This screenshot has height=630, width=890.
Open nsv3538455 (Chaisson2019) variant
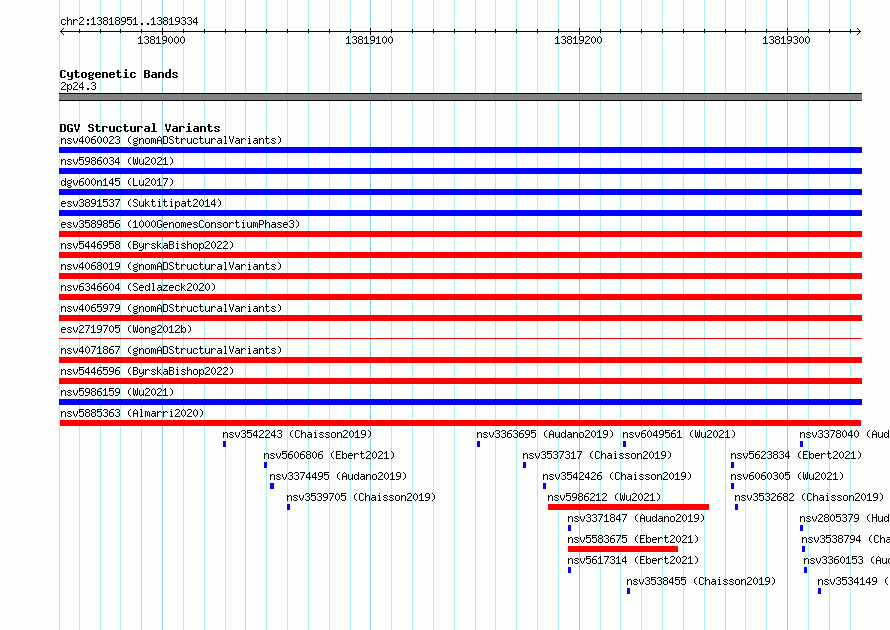701,581
